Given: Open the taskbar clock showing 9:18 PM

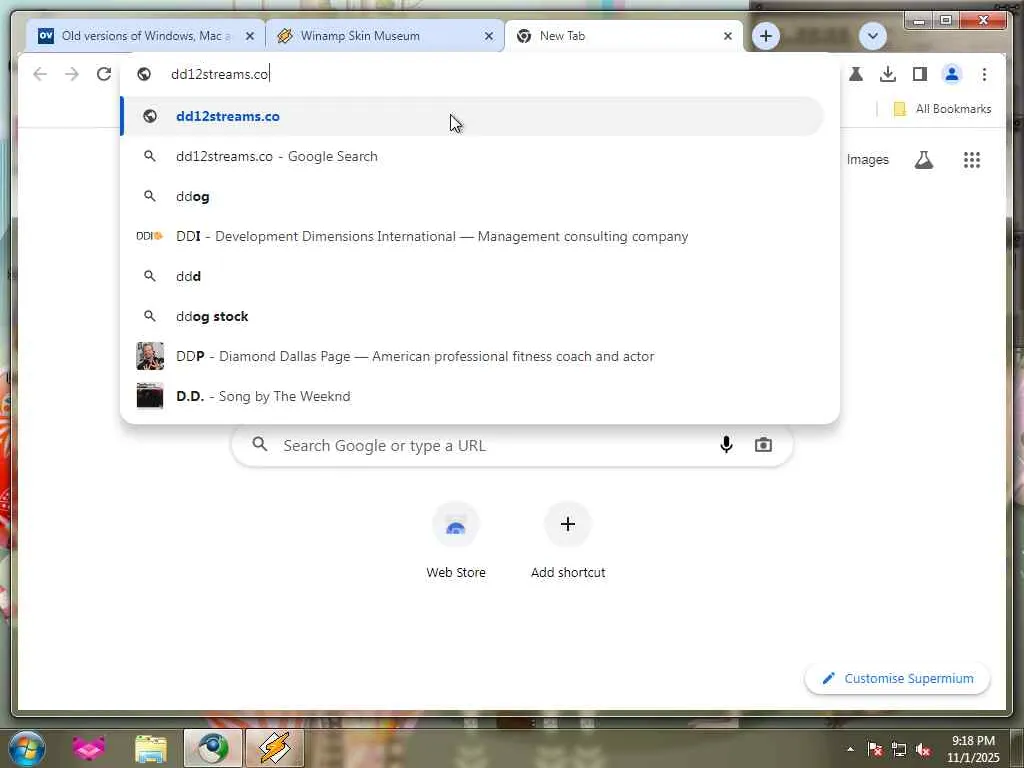Looking at the screenshot, I should click(x=973, y=749).
